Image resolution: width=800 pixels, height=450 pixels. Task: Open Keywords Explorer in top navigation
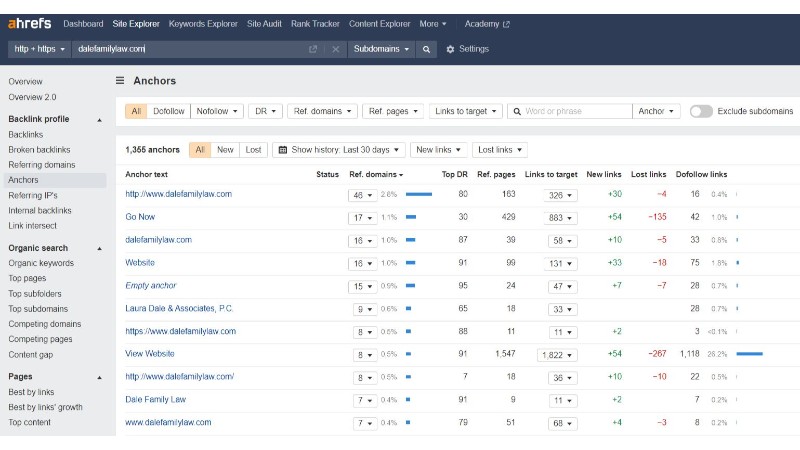(203, 24)
